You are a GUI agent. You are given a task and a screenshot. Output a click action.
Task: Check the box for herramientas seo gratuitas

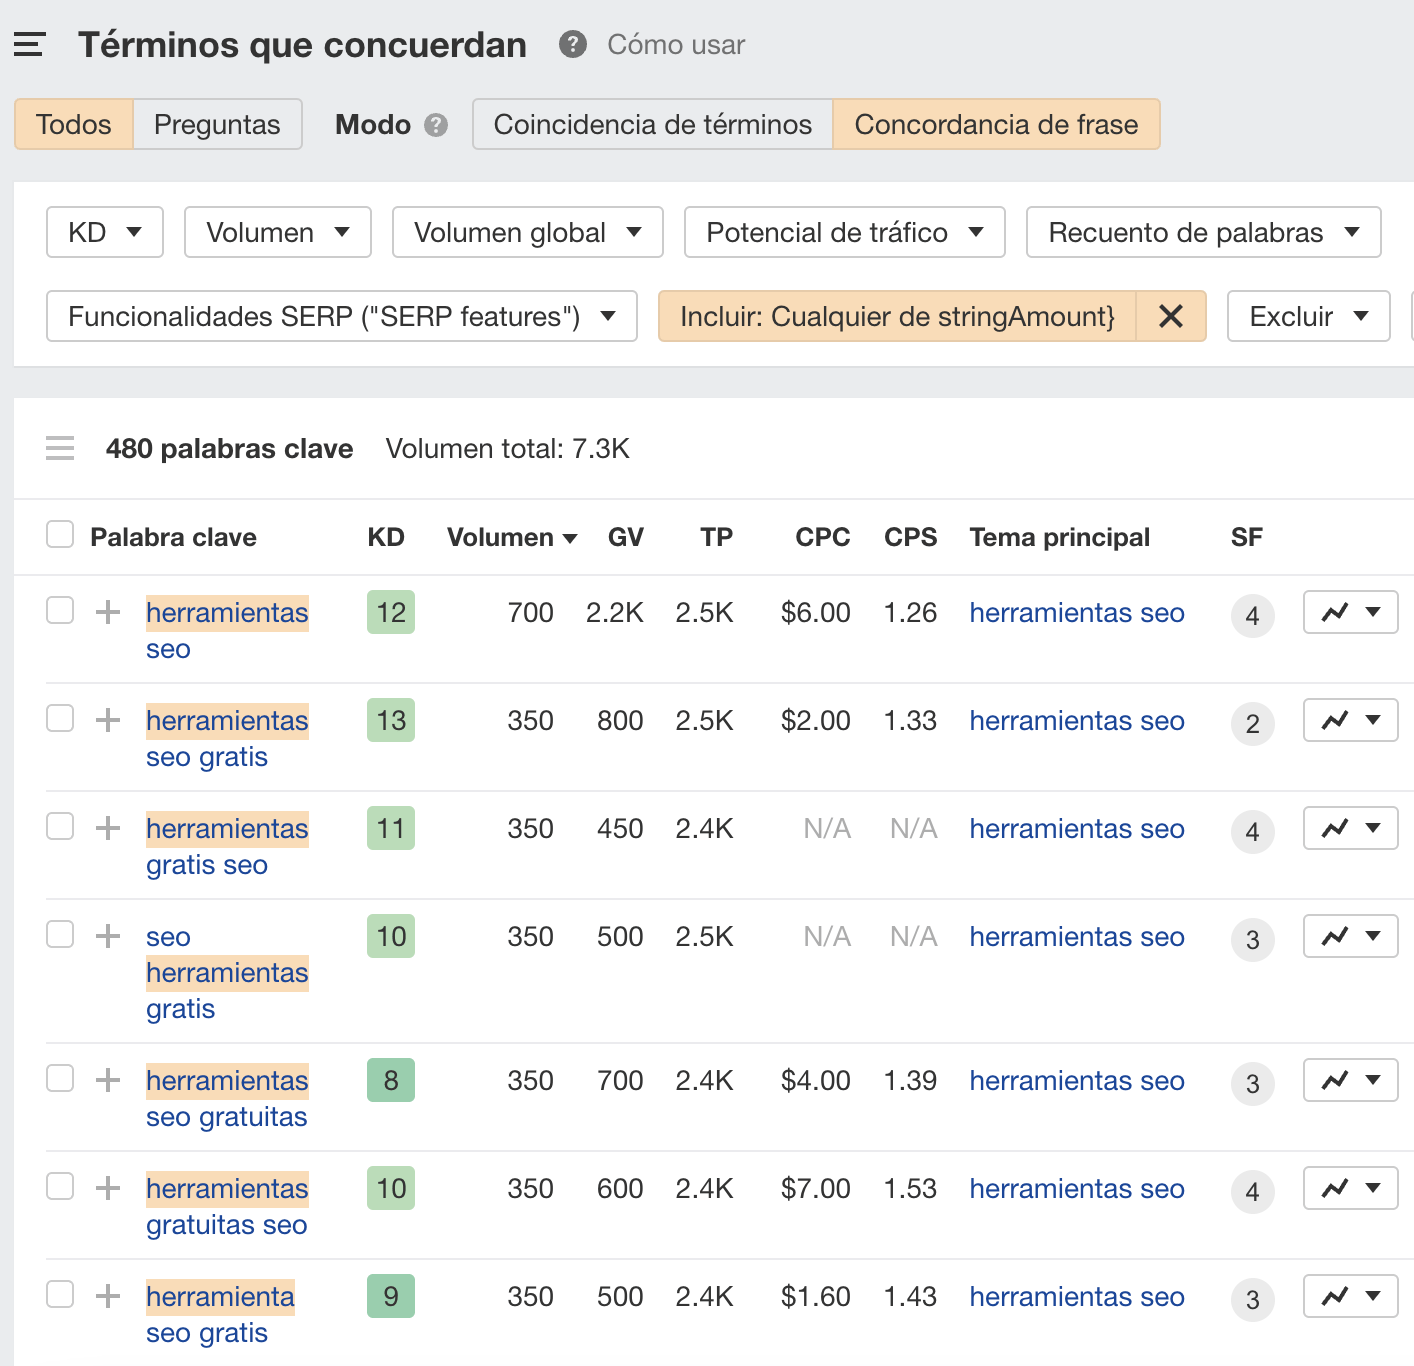[x=60, y=1078]
